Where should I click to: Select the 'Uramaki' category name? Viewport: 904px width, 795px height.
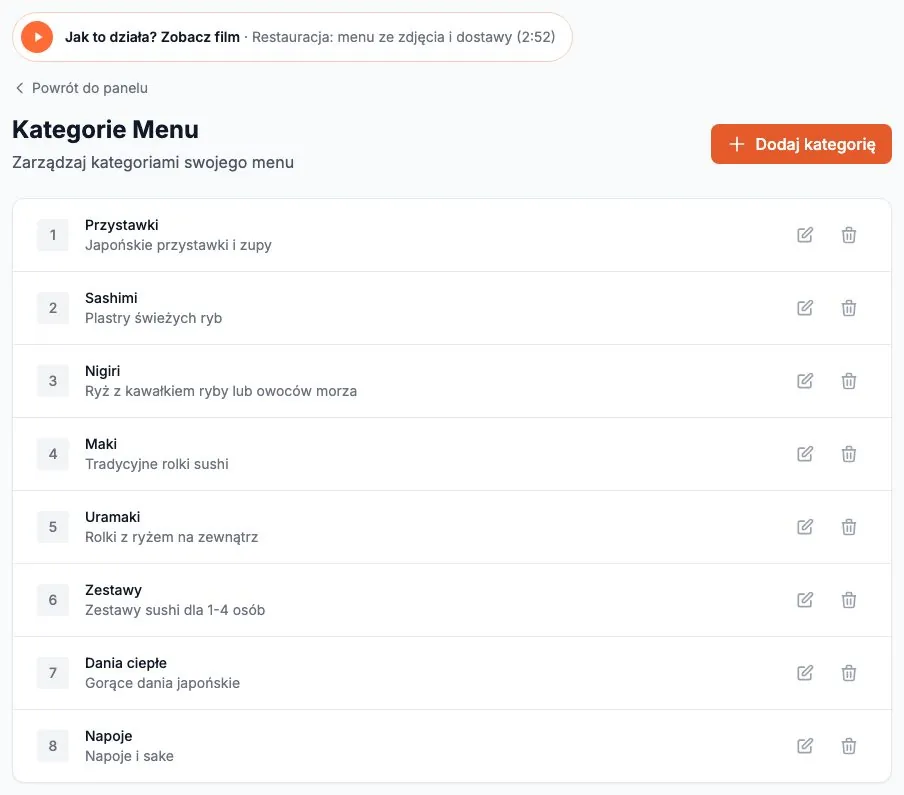[112, 517]
